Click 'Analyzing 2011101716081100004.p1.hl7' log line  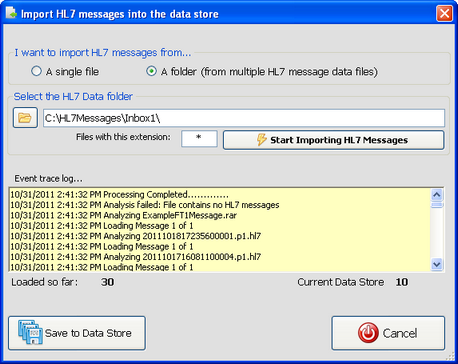point(135,257)
